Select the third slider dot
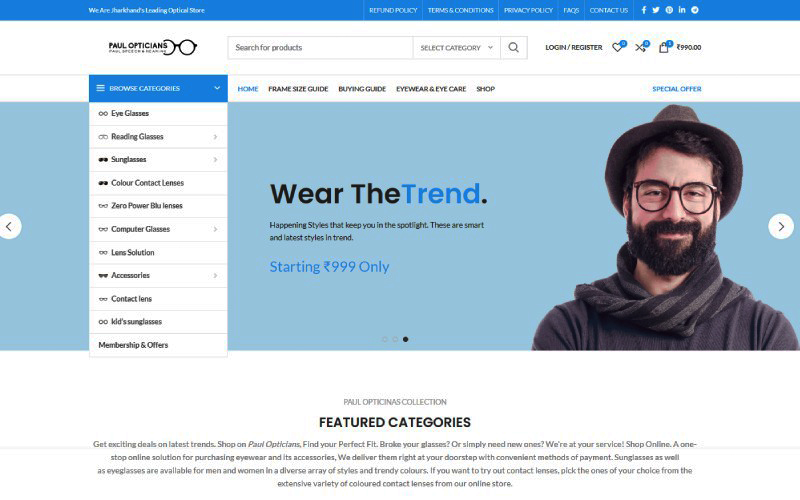Image resolution: width=800 pixels, height=500 pixels. click(x=406, y=339)
